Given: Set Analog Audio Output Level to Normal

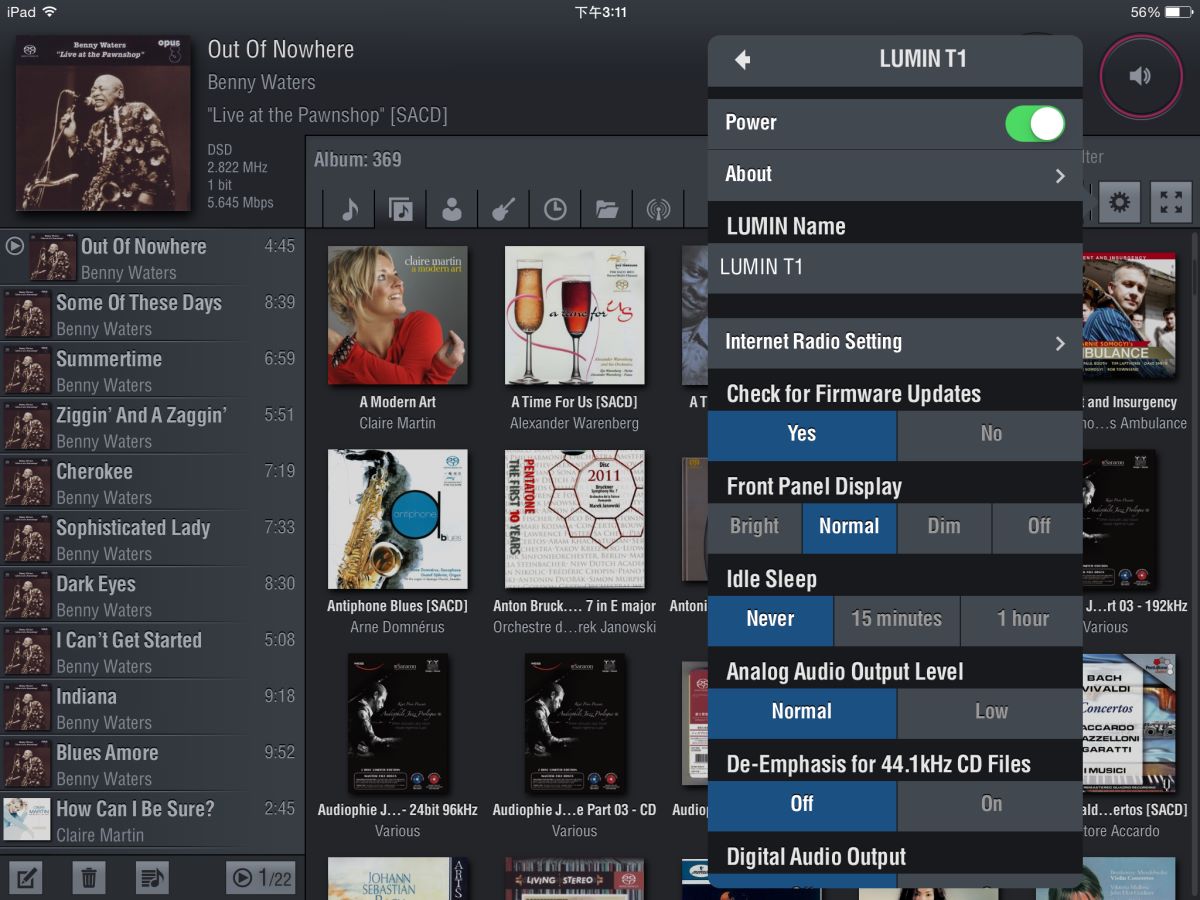Looking at the screenshot, I should click(802, 712).
